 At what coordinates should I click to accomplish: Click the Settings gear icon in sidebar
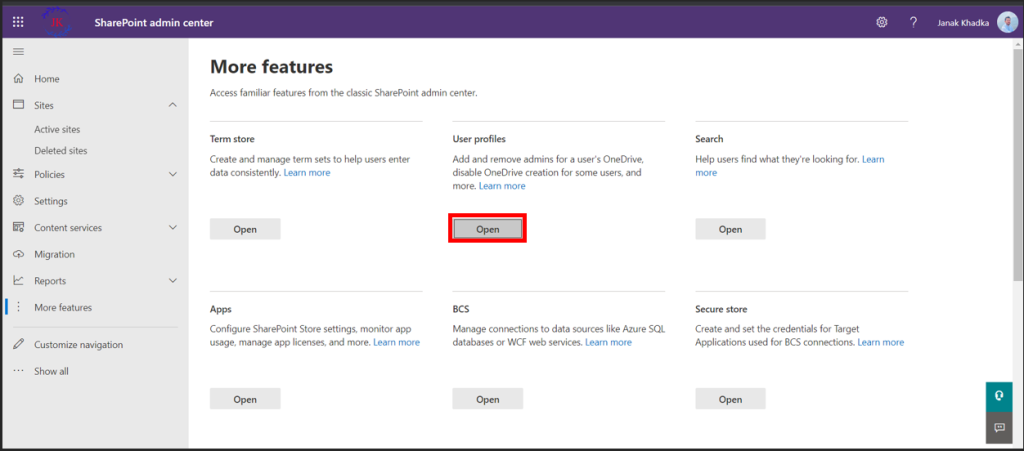[18, 201]
